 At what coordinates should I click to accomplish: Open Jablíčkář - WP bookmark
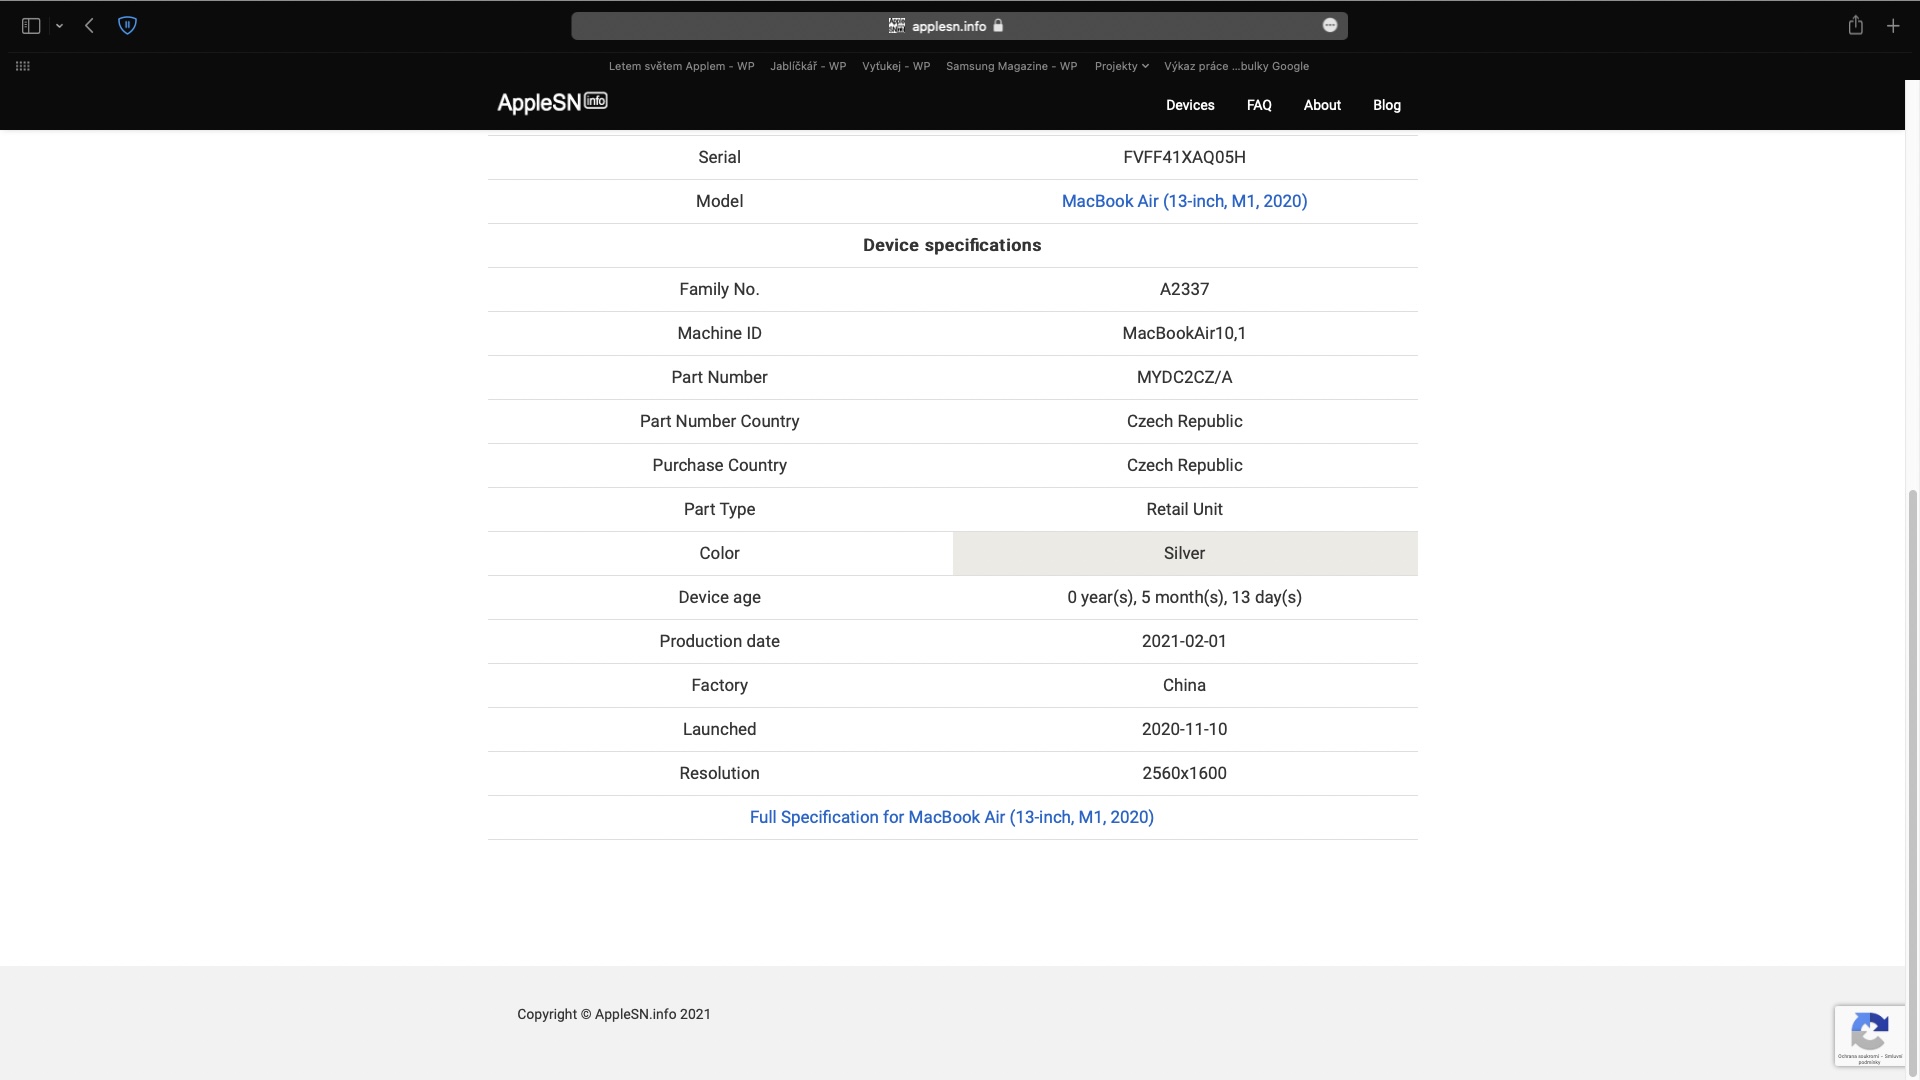pos(808,66)
